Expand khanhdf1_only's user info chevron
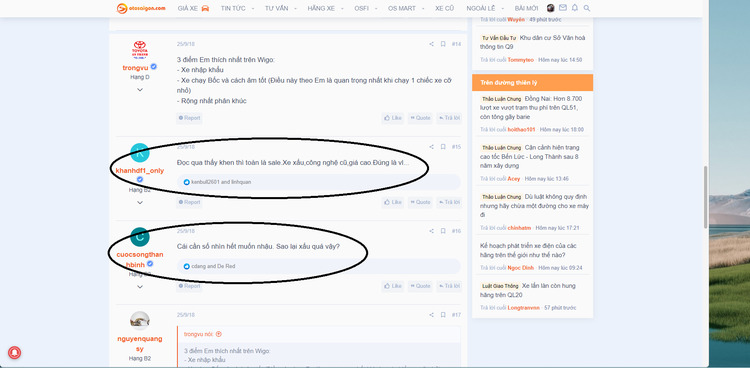The image size is (750, 368). [140, 202]
